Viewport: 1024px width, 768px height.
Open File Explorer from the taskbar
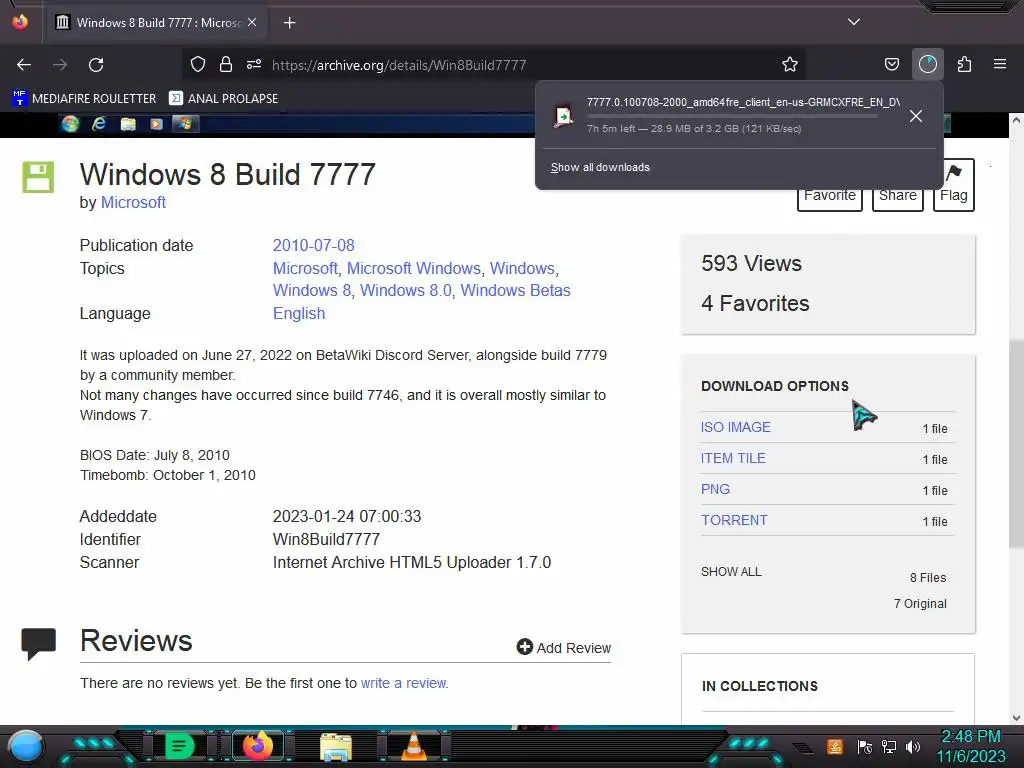pyautogui.click(x=336, y=746)
